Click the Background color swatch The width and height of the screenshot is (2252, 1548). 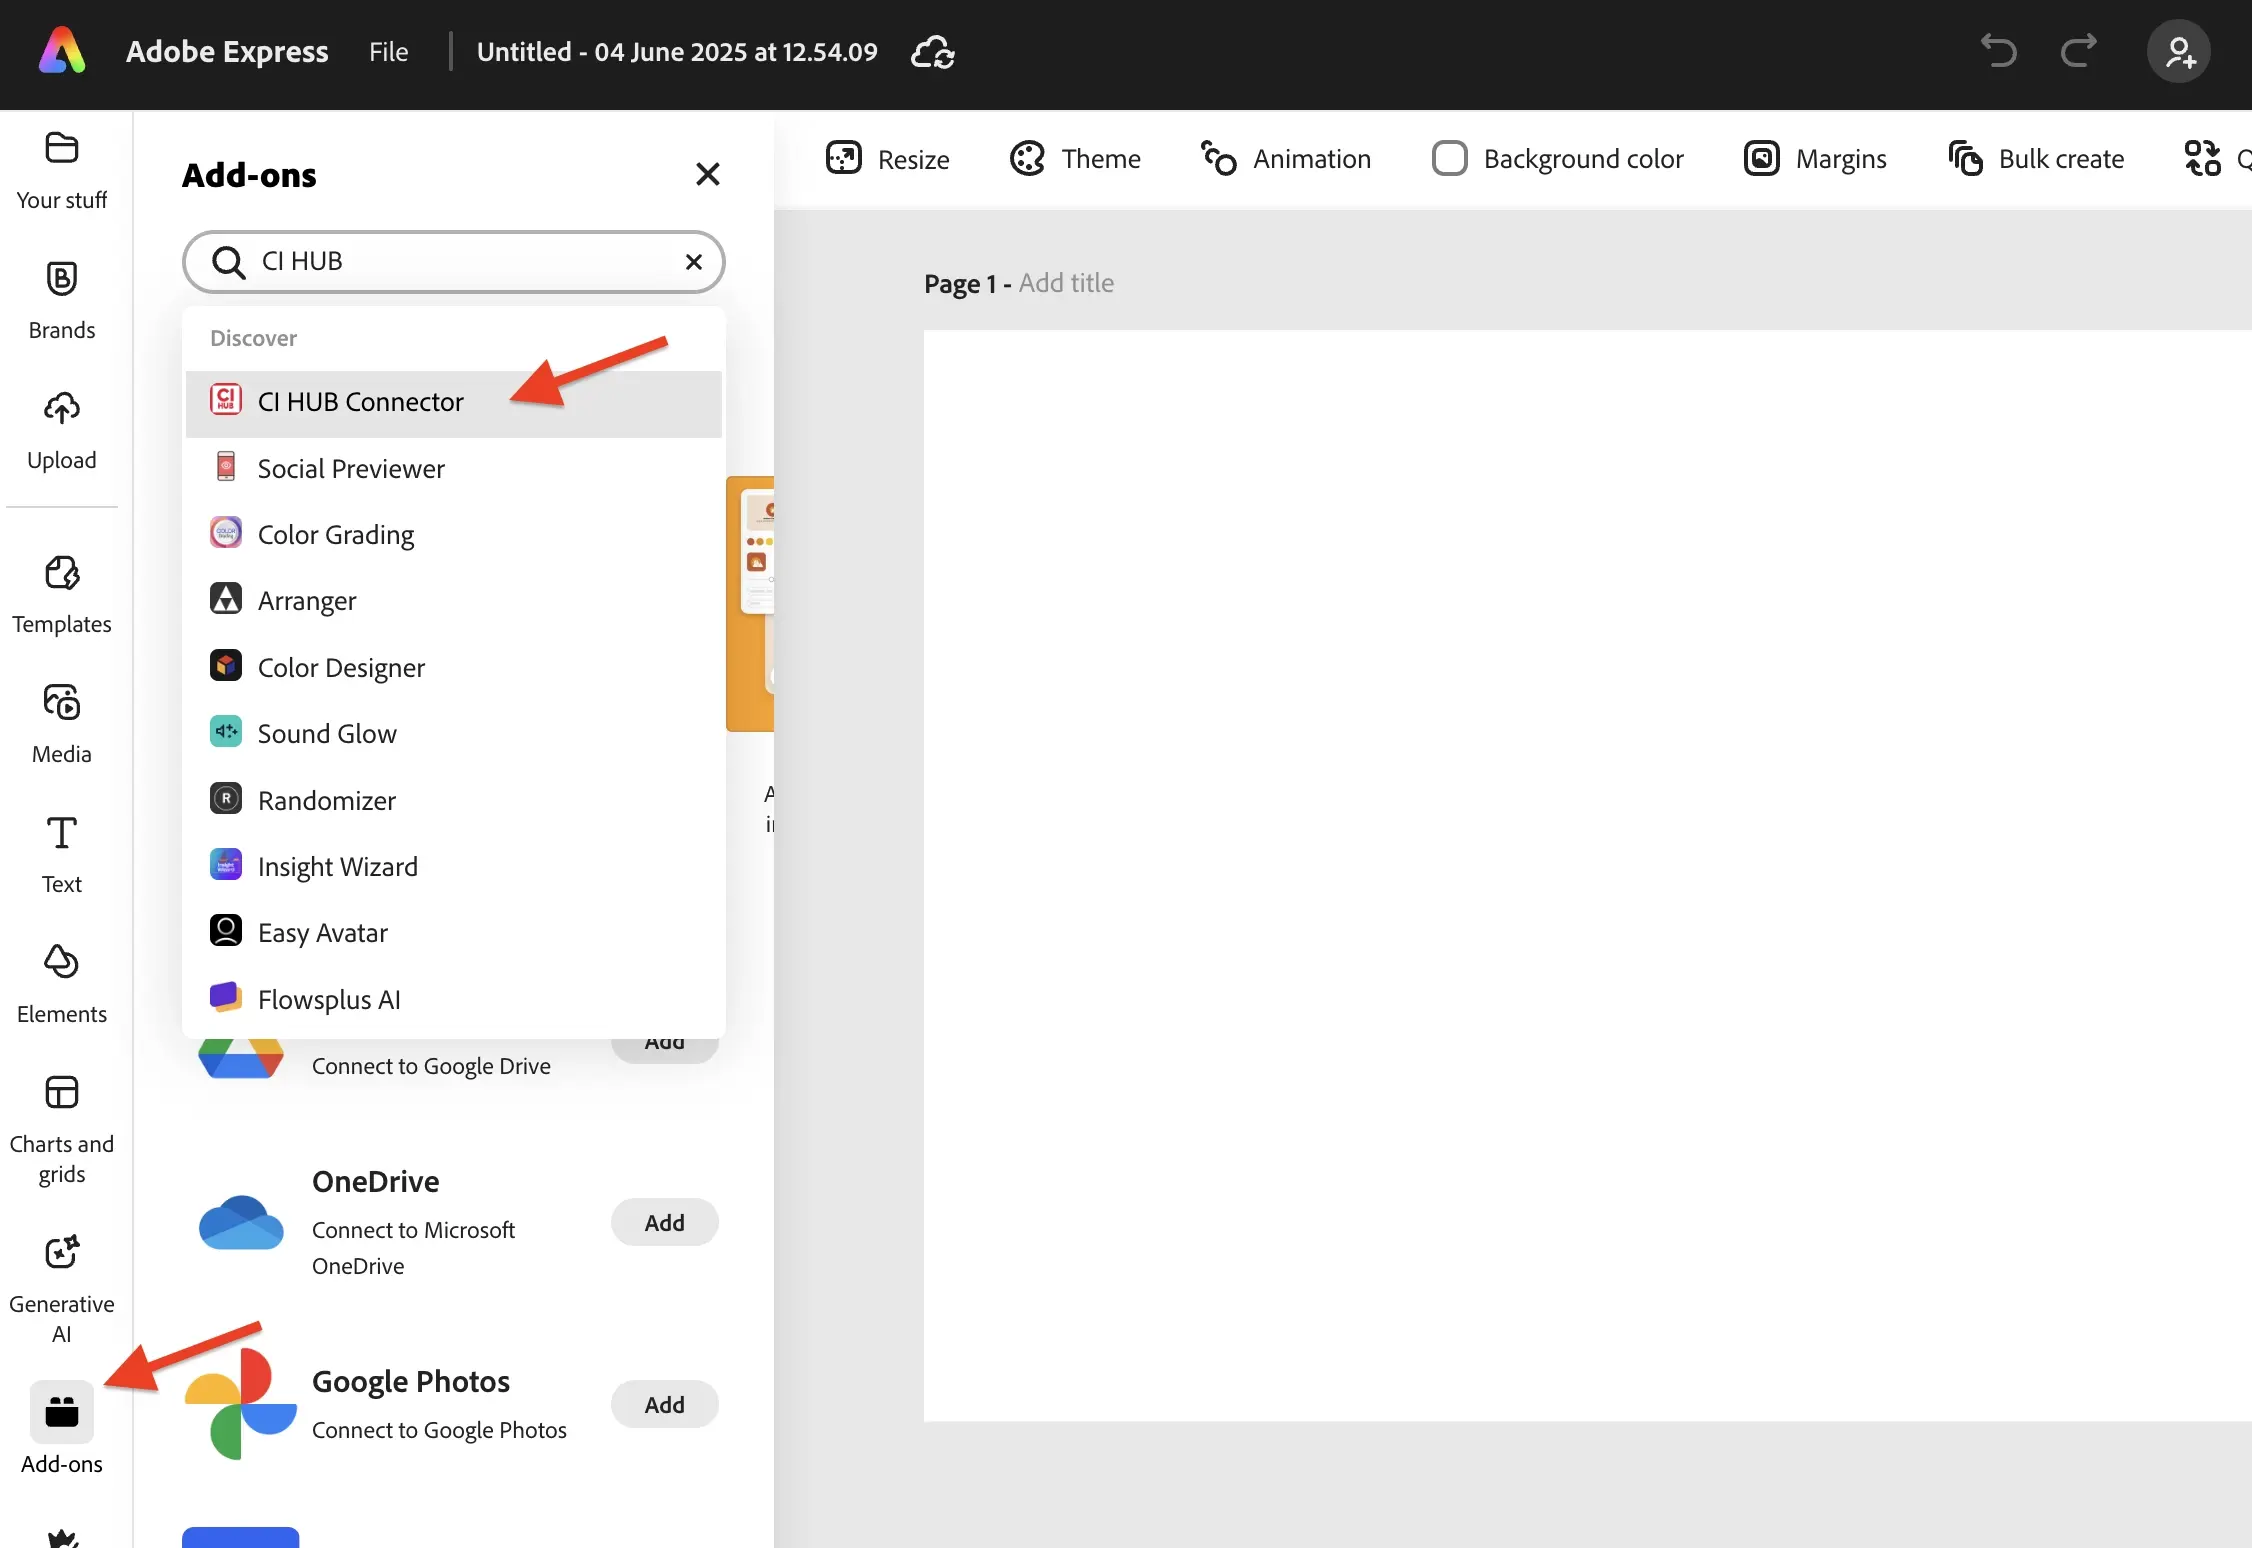[x=1449, y=158]
